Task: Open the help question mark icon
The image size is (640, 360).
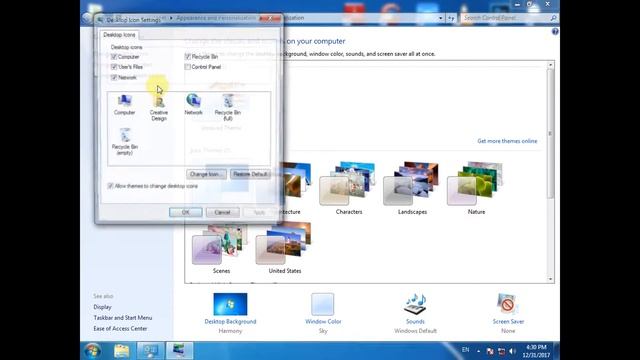Action: (555, 31)
